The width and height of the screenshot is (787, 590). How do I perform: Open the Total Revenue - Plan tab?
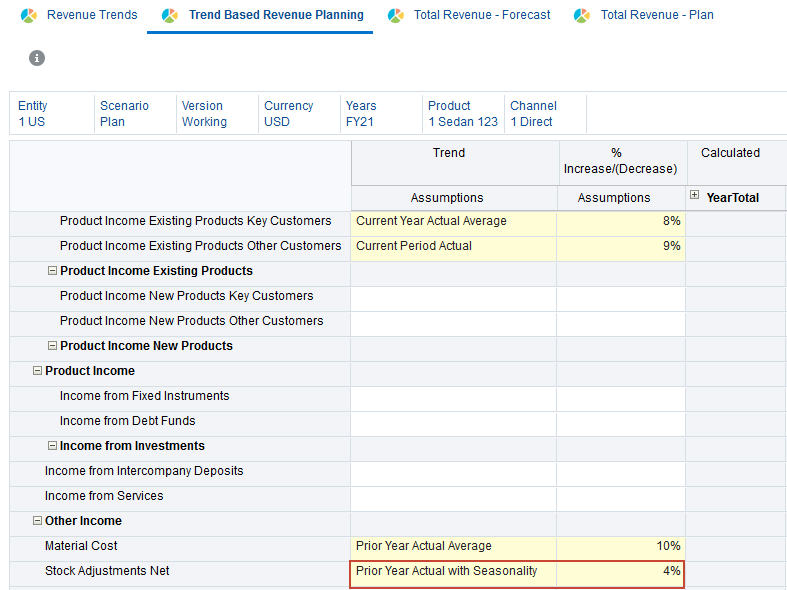coord(657,15)
